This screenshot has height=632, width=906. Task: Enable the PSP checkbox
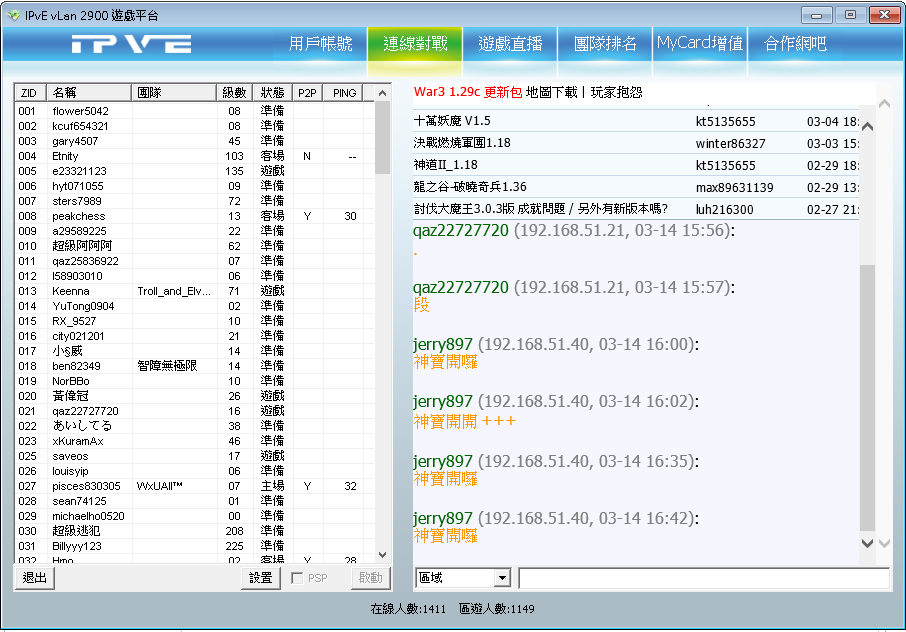pos(297,578)
